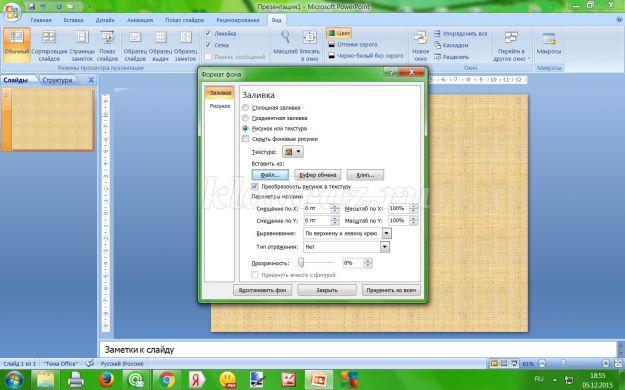Open the Alignment dropdown
Viewport: 625px width, 390px height.
coord(387,233)
